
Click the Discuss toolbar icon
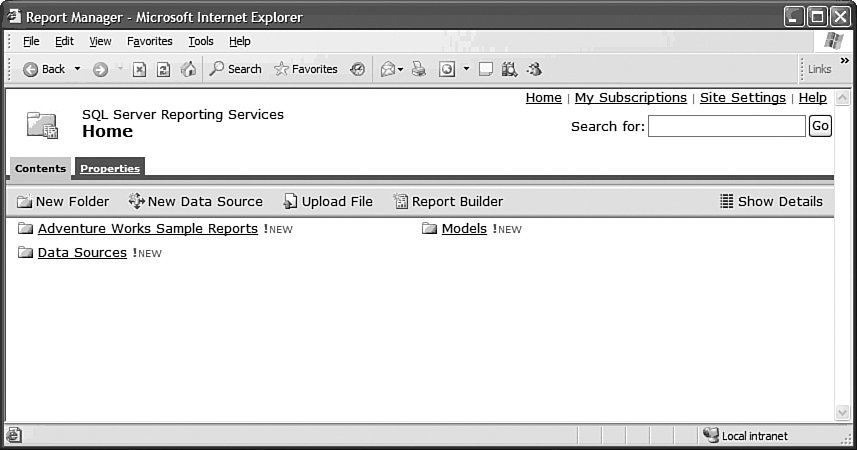click(x=485, y=69)
